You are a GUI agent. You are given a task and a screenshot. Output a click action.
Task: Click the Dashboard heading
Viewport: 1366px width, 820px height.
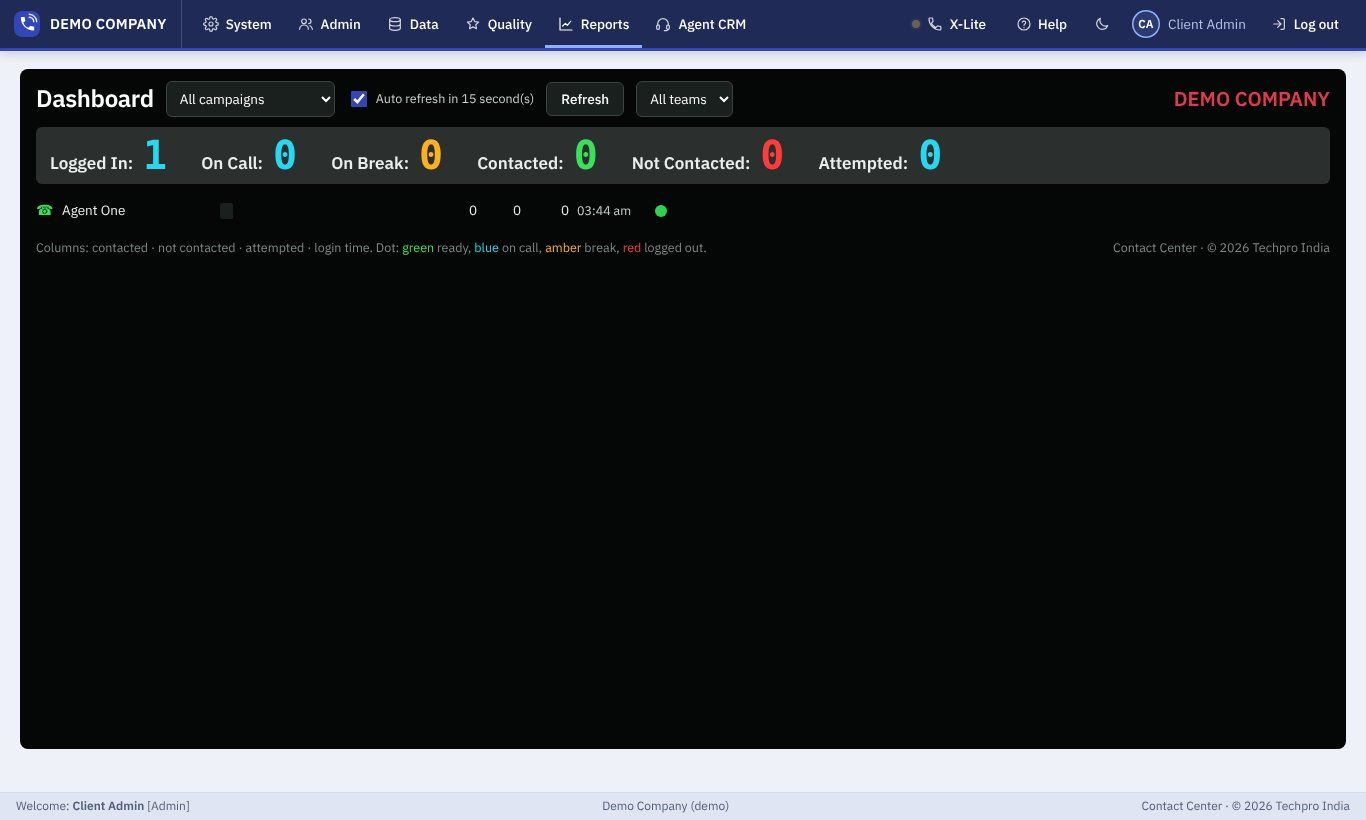click(95, 99)
